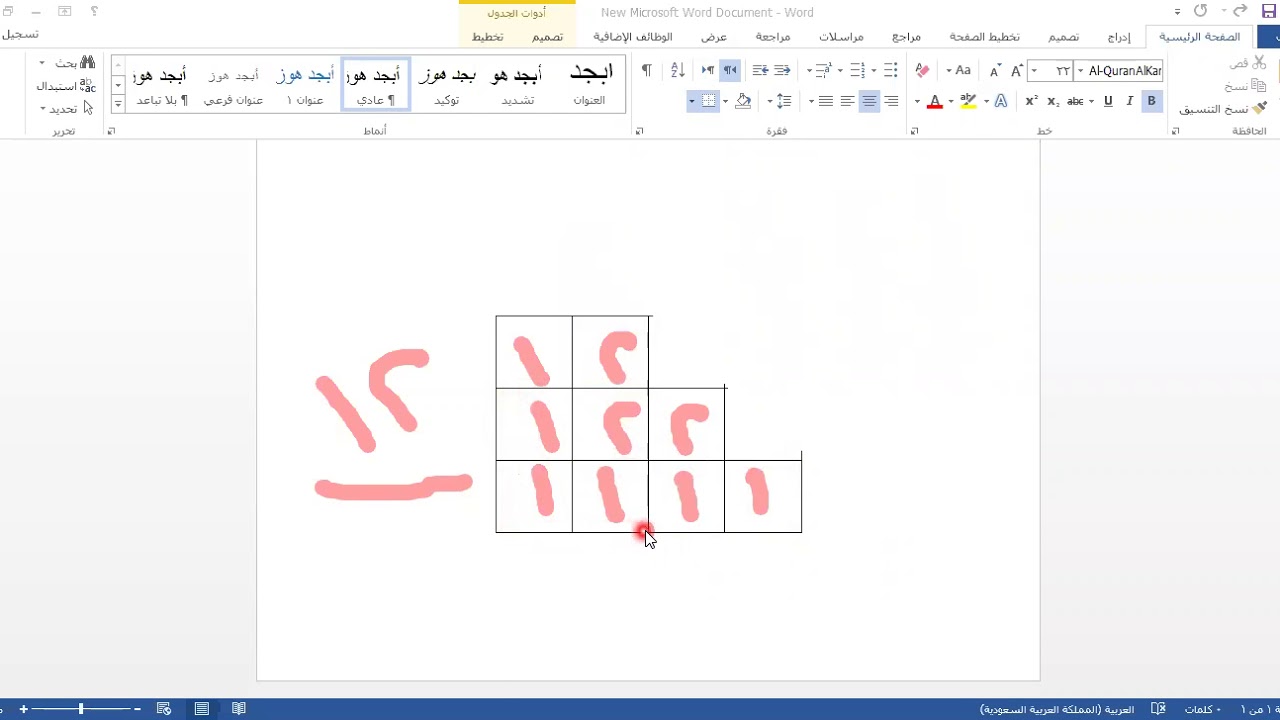Click the zoom slider on status bar

tap(82, 709)
